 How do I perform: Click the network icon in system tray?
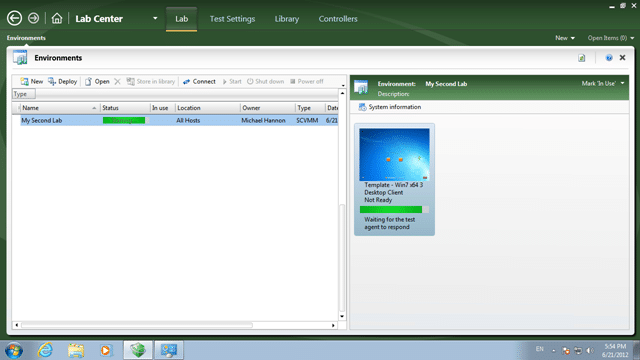click(578, 351)
